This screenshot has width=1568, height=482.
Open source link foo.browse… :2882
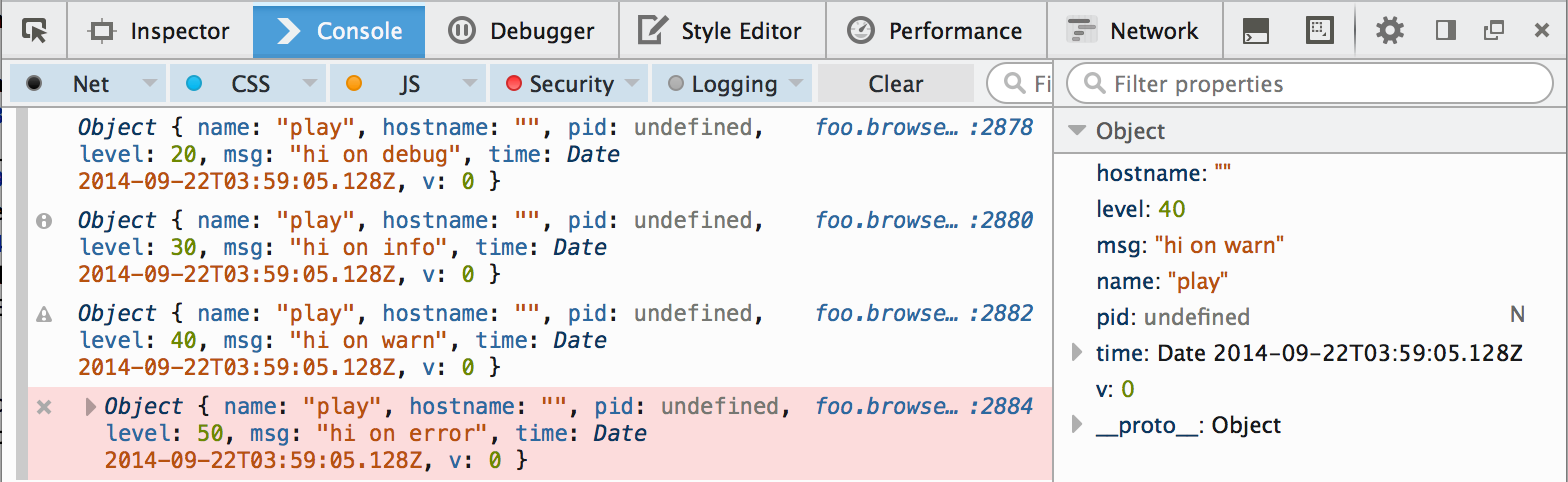[924, 313]
